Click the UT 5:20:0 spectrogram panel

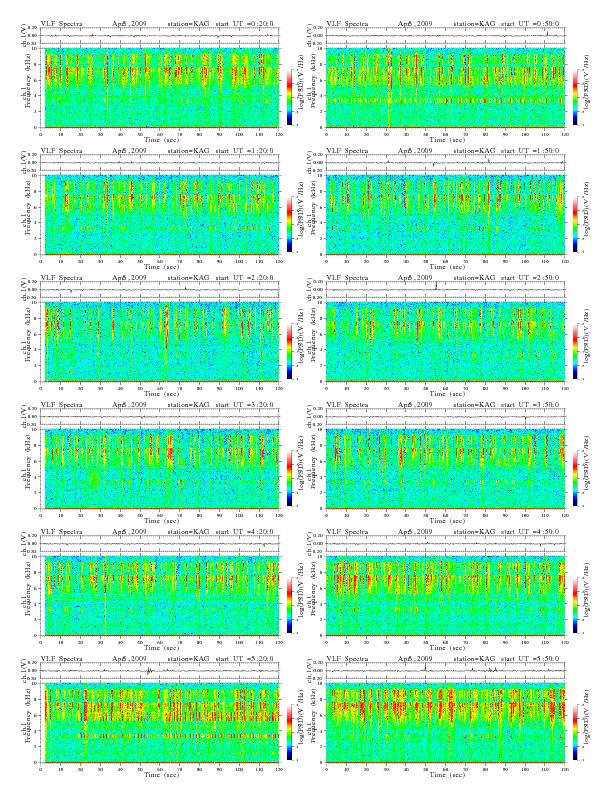coord(160,723)
